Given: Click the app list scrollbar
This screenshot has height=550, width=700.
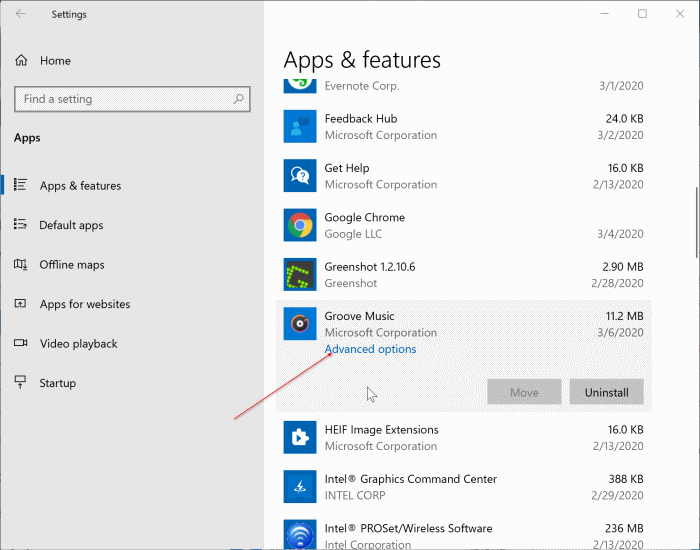Looking at the screenshot, I should [696, 222].
